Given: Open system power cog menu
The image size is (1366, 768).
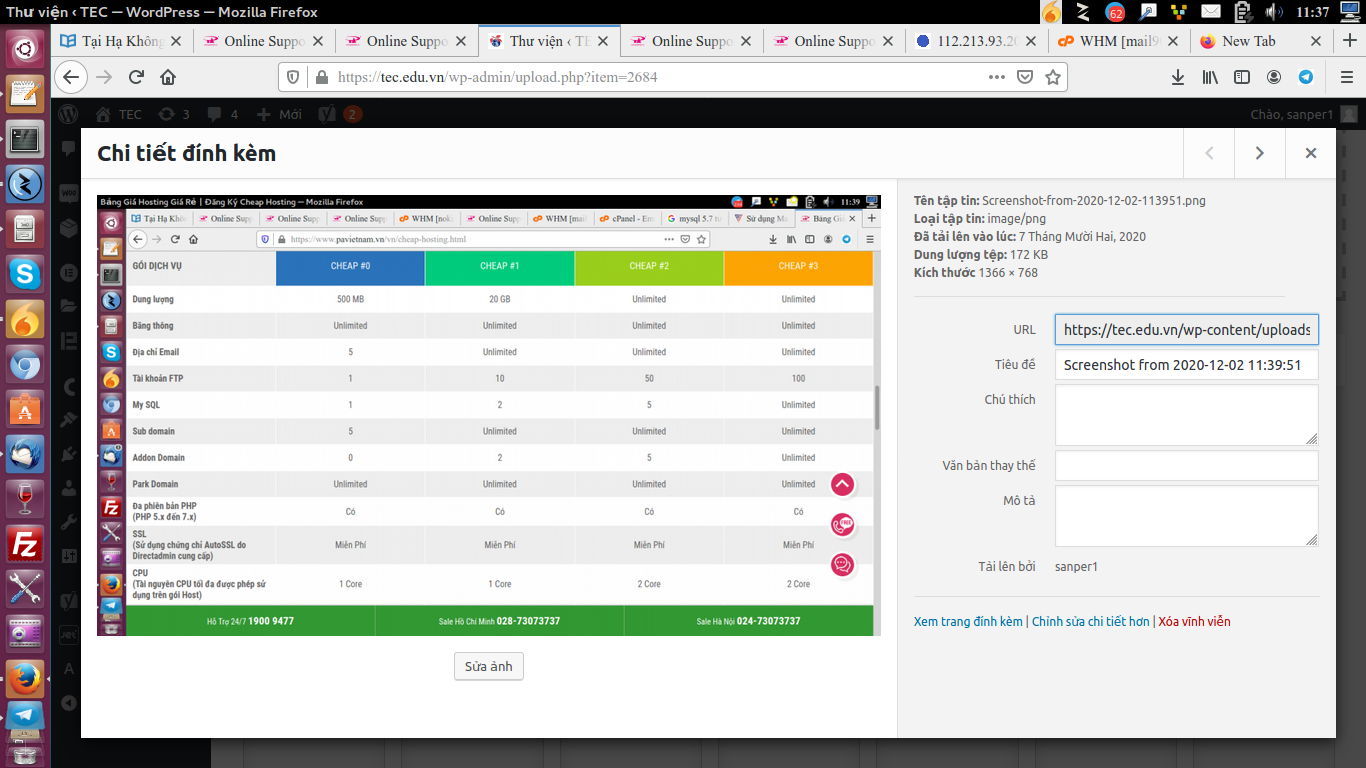Looking at the screenshot, I should [1351, 12].
